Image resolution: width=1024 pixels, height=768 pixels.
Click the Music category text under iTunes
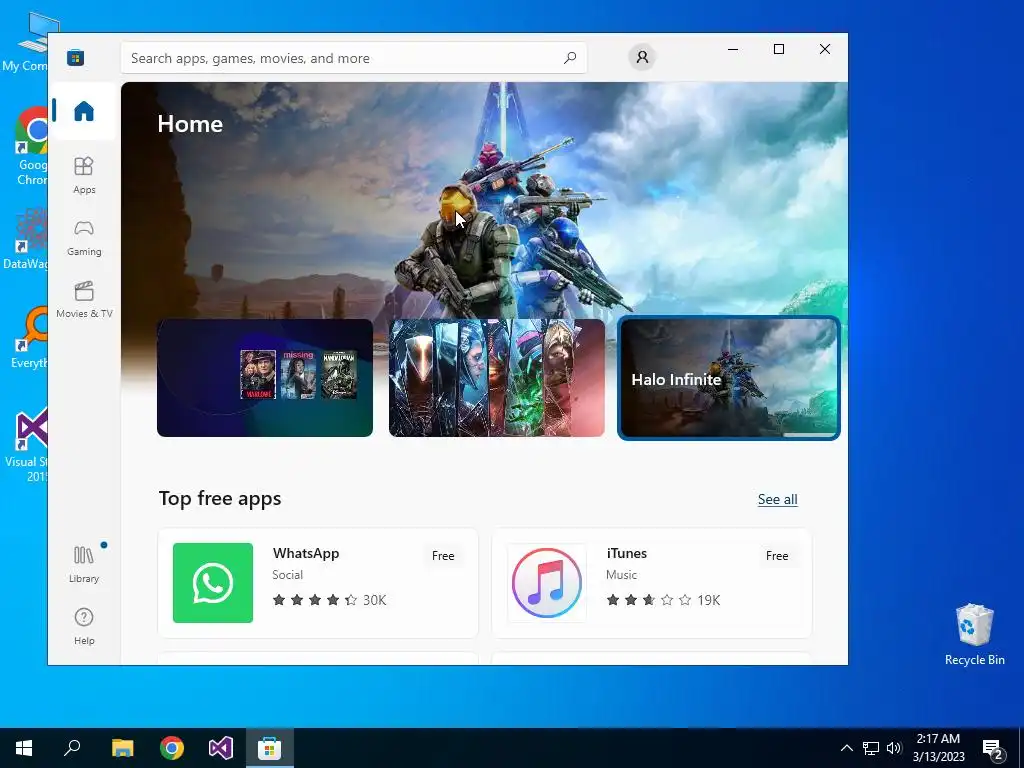621,575
